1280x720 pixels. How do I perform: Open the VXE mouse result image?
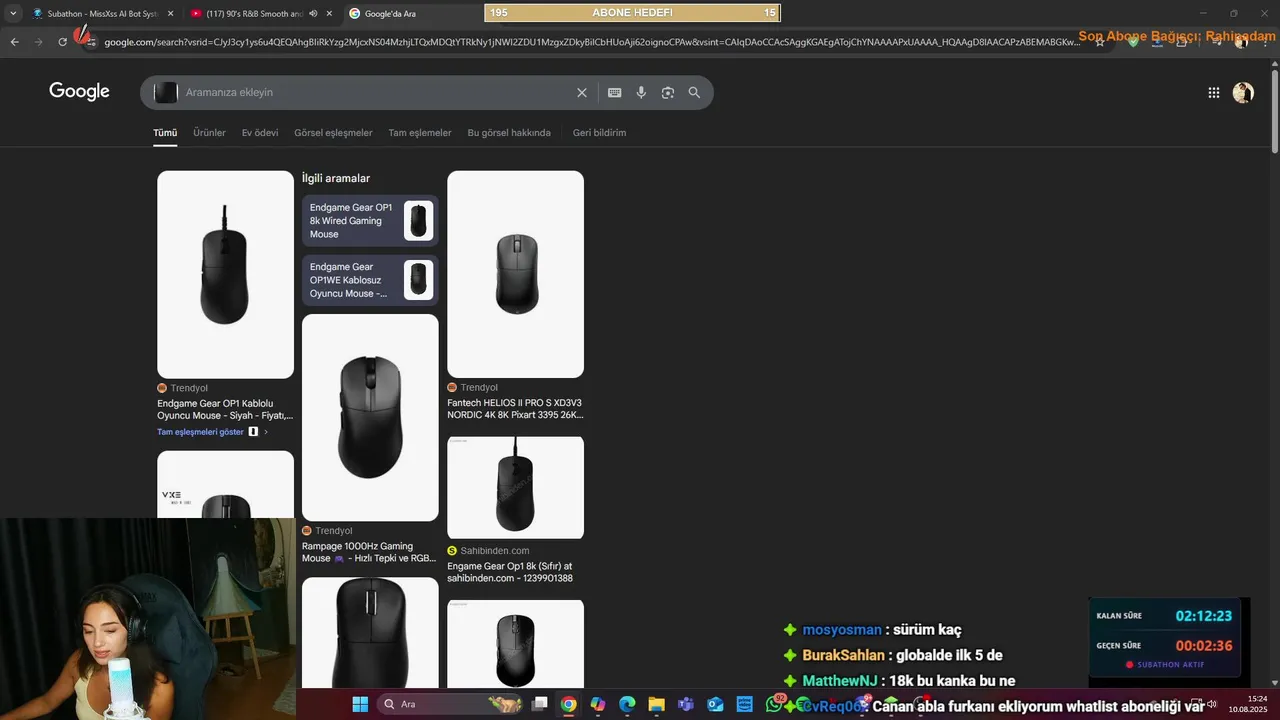pos(225,484)
